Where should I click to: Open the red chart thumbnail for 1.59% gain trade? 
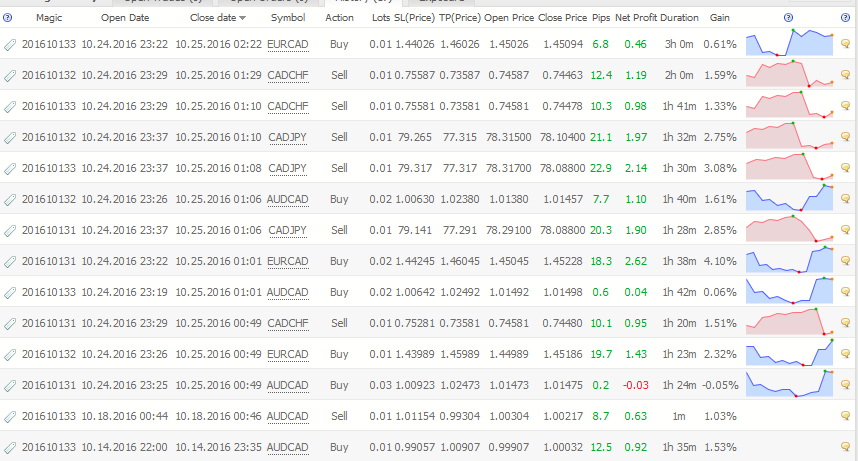789,74
